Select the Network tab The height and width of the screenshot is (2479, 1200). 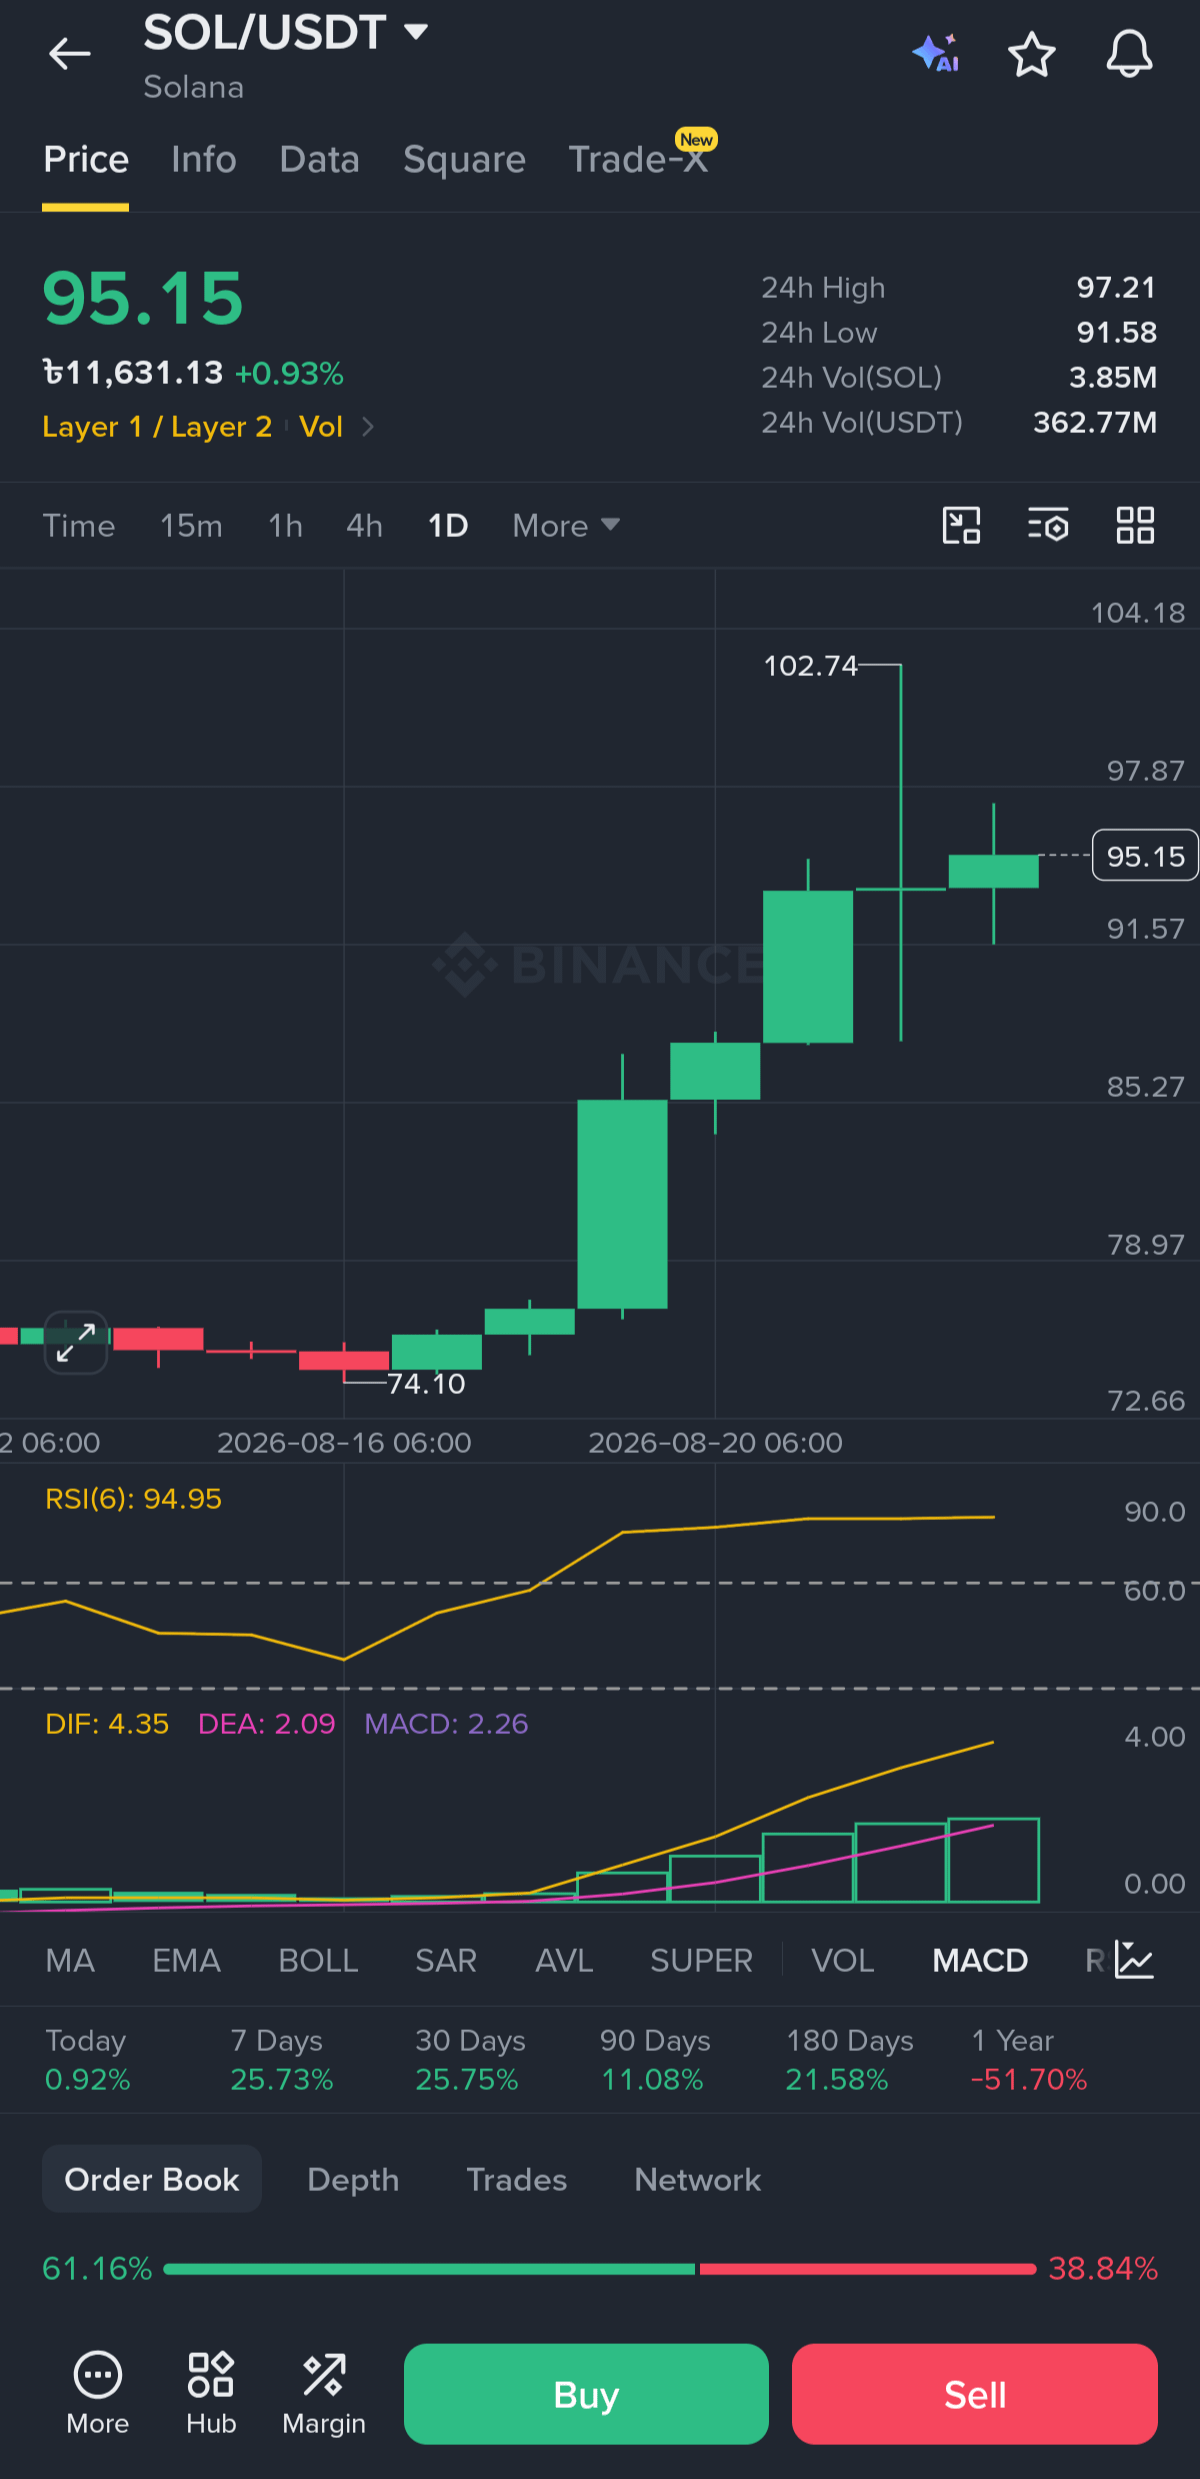pyautogui.click(x=698, y=2179)
